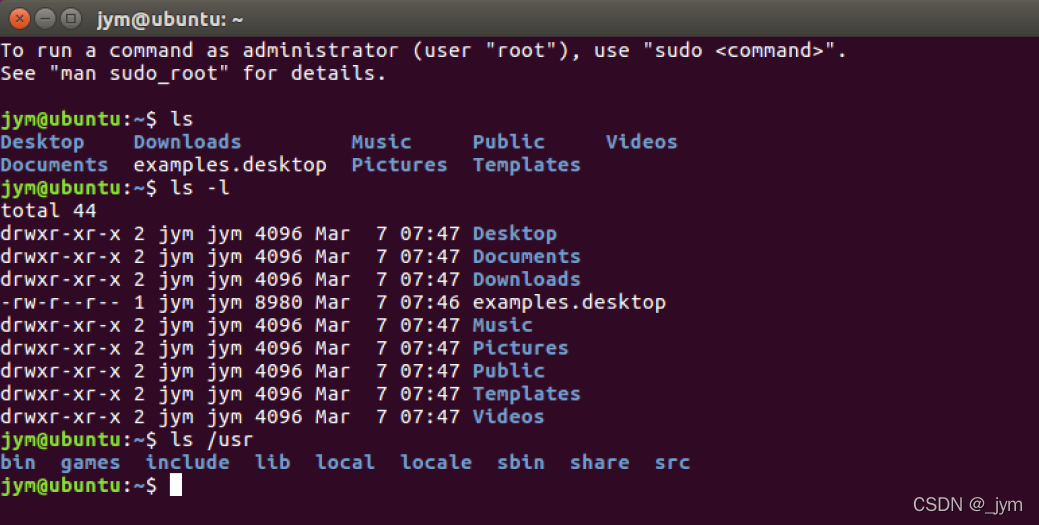
Task: Click the 'total 44' line
Action: click(48, 211)
